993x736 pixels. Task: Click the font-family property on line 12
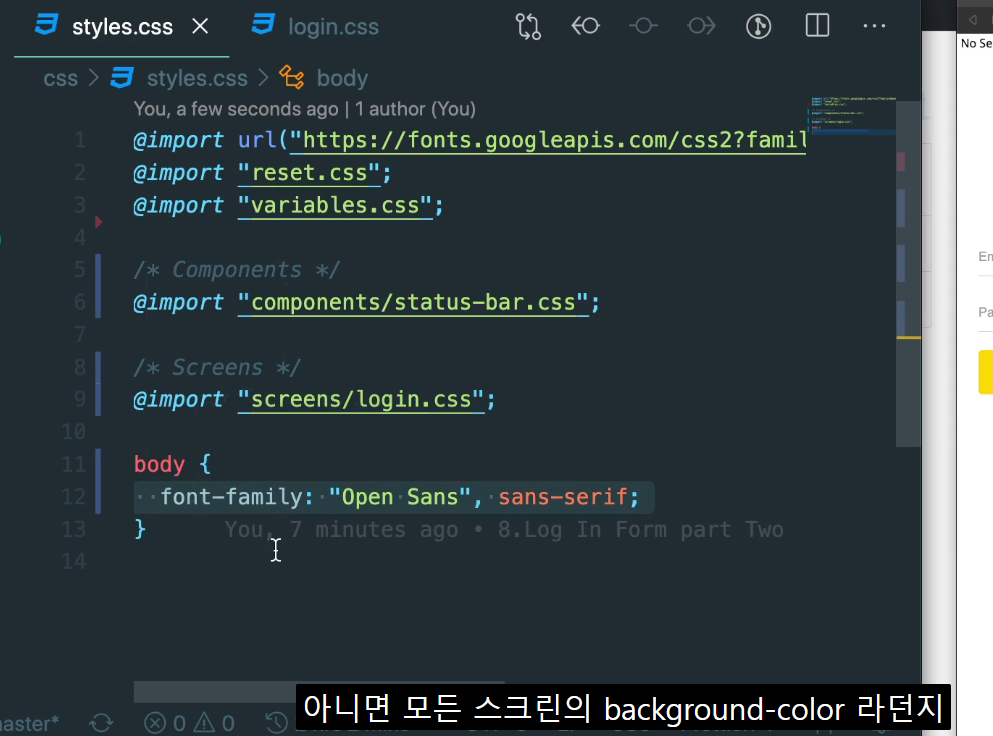231,497
